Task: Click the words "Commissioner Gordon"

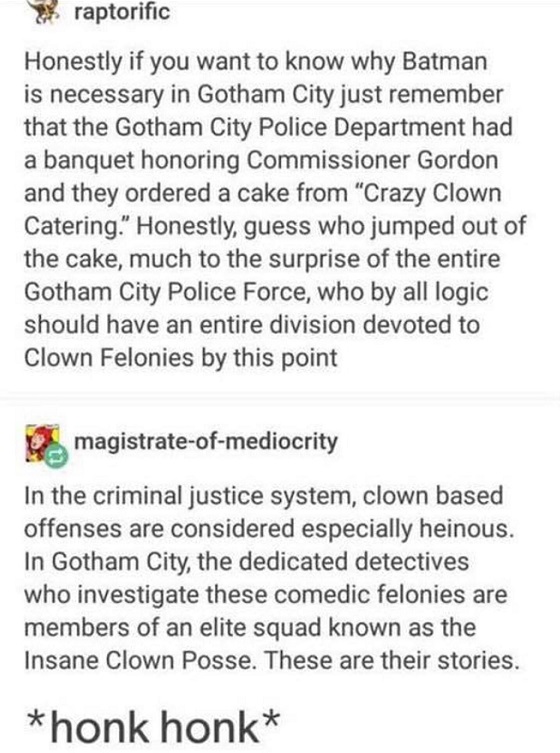Action: tap(372, 160)
